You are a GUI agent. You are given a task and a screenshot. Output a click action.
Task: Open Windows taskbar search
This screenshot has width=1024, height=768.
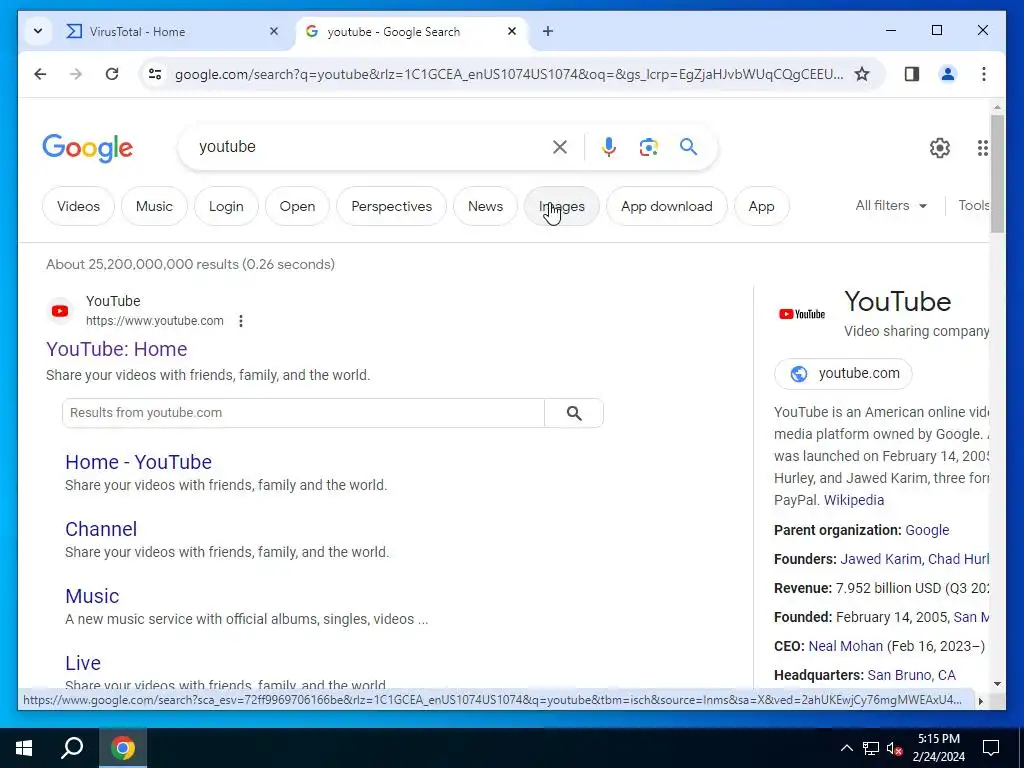72,748
